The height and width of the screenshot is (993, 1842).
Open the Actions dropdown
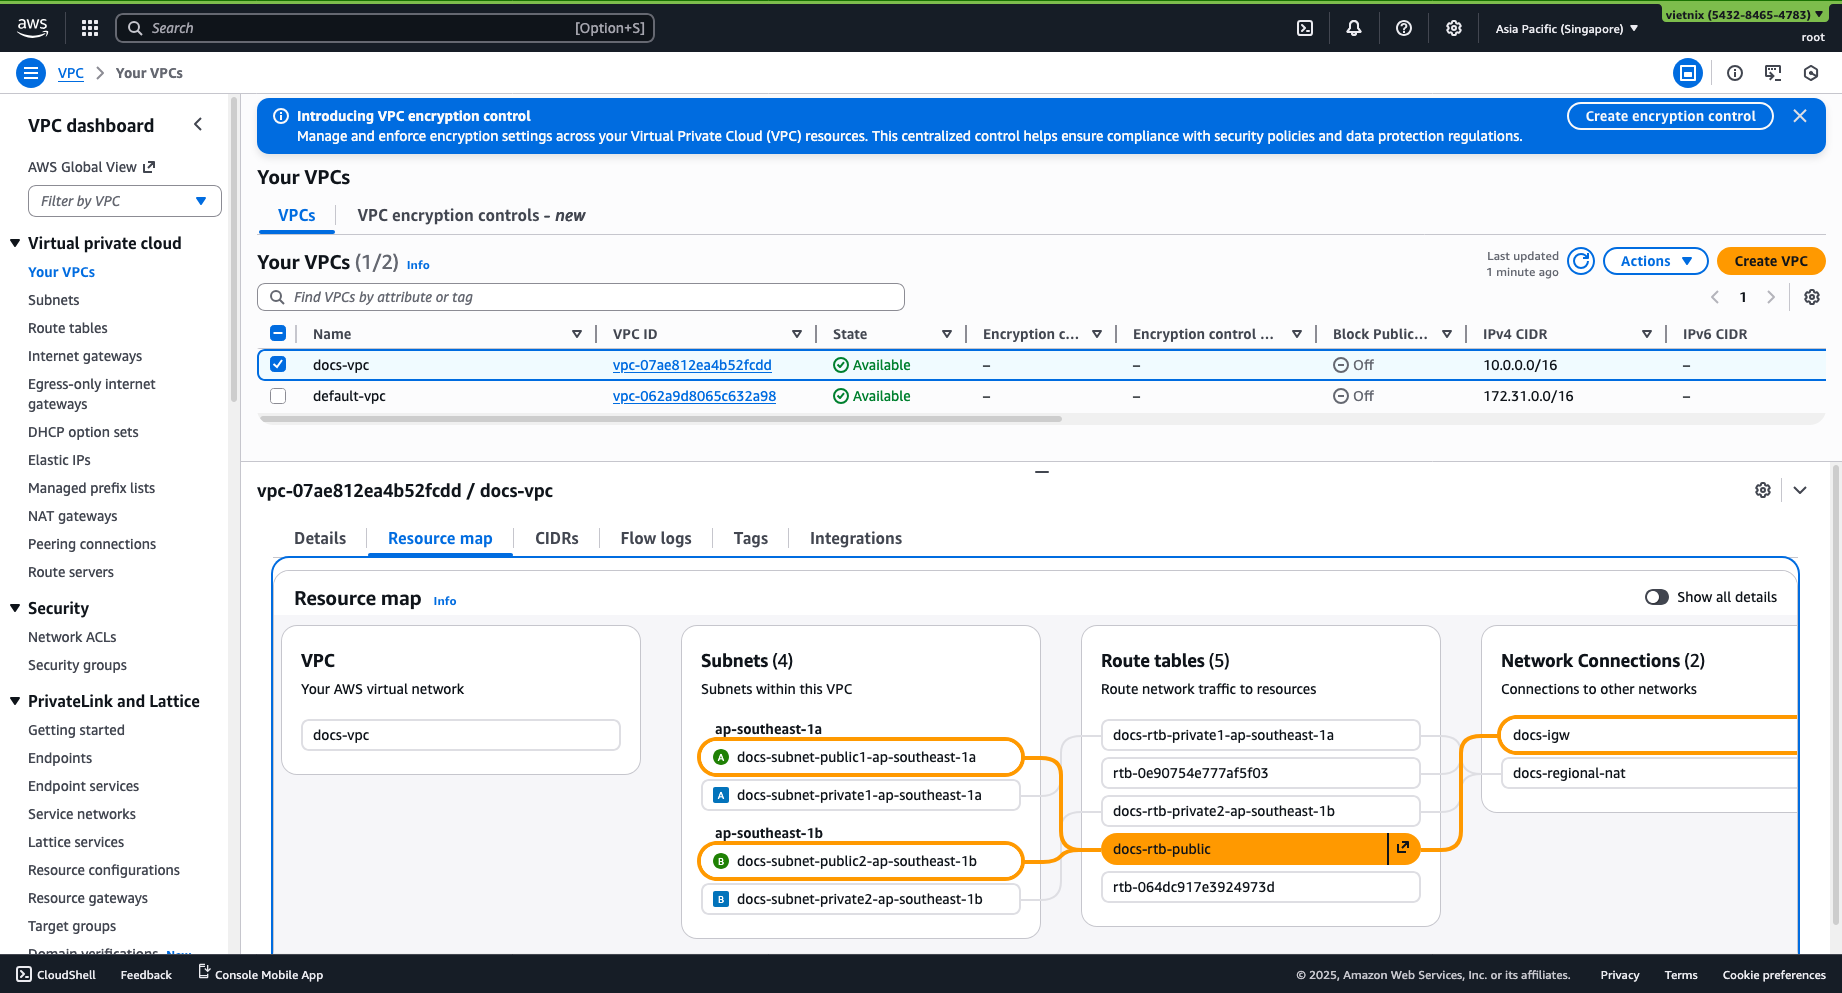pos(1655,261)
